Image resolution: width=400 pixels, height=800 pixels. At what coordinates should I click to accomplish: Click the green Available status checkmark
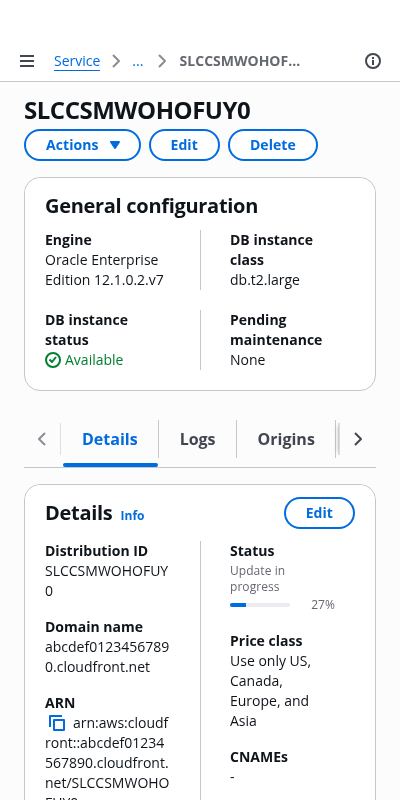click(53, 360)
